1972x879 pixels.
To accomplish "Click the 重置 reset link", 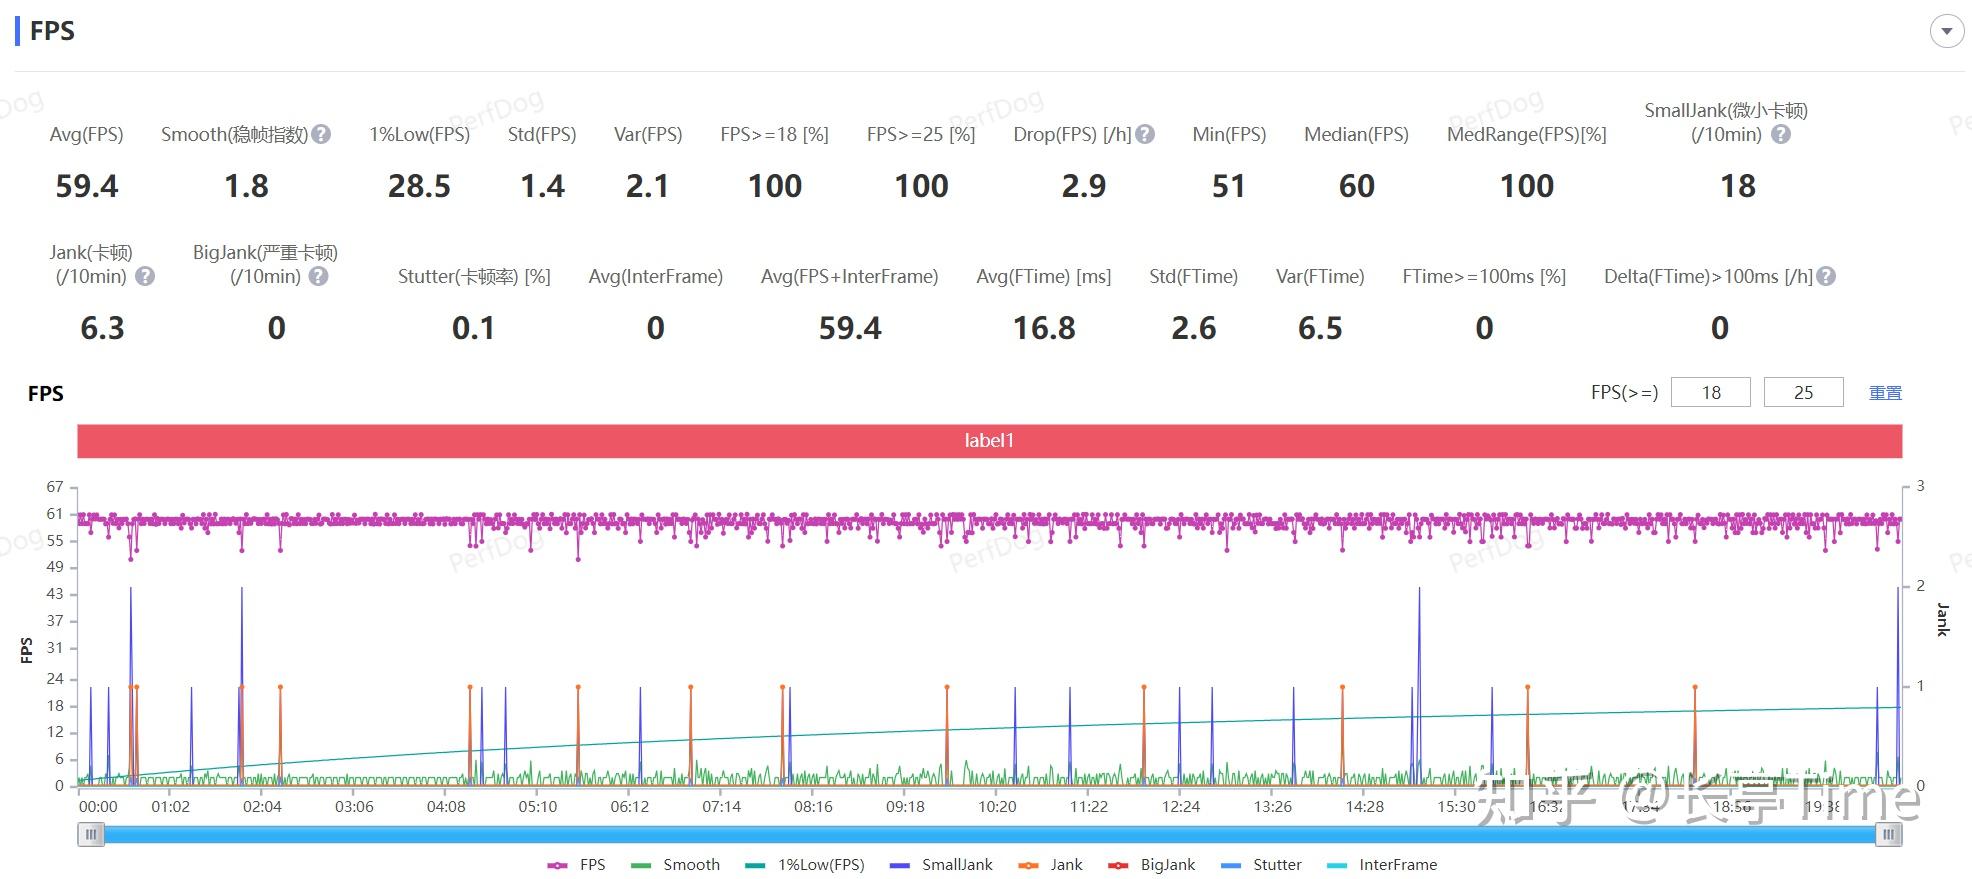I will point(1885,393).
